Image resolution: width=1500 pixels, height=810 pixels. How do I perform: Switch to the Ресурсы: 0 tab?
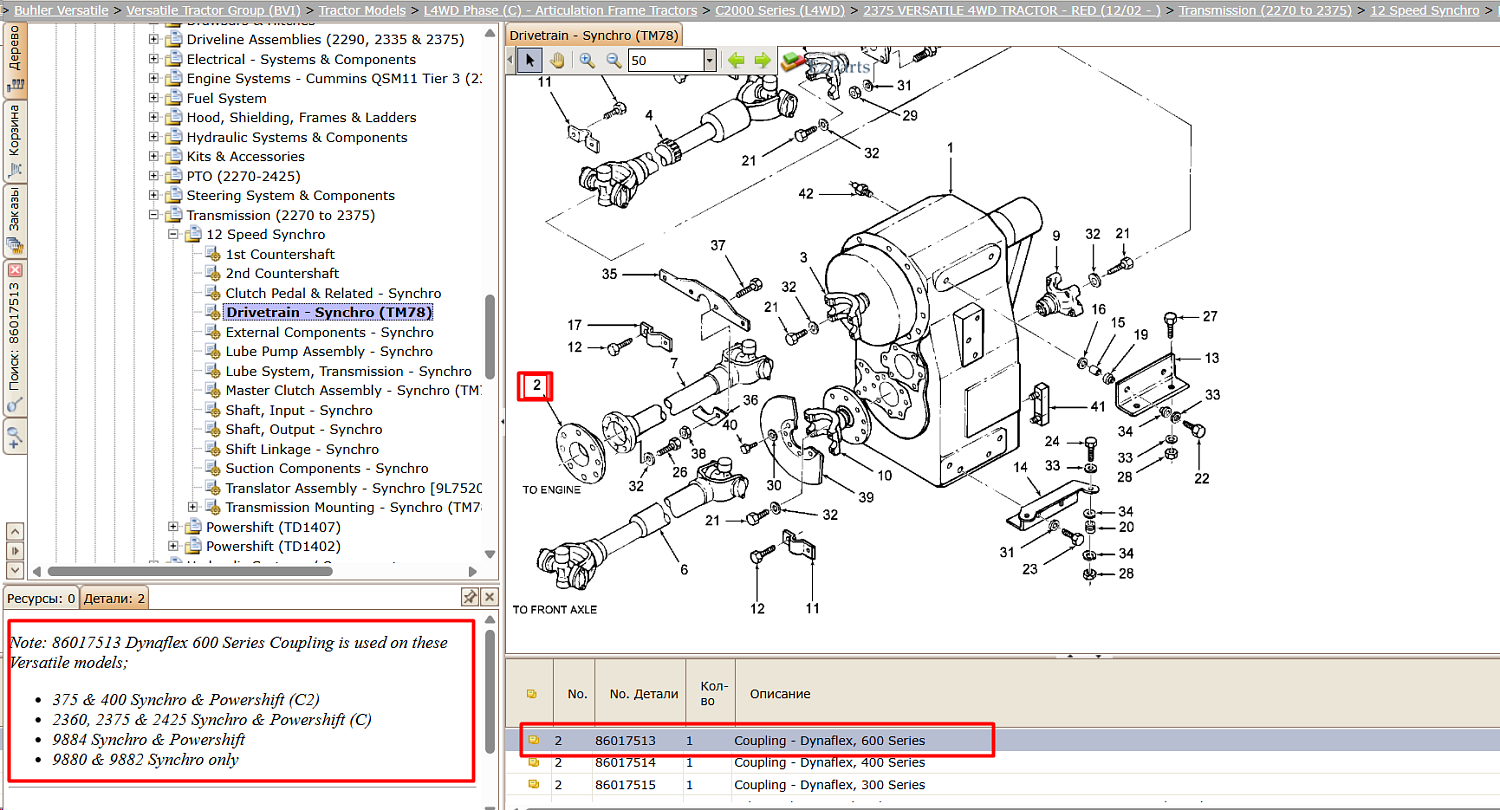click(41, 598)
